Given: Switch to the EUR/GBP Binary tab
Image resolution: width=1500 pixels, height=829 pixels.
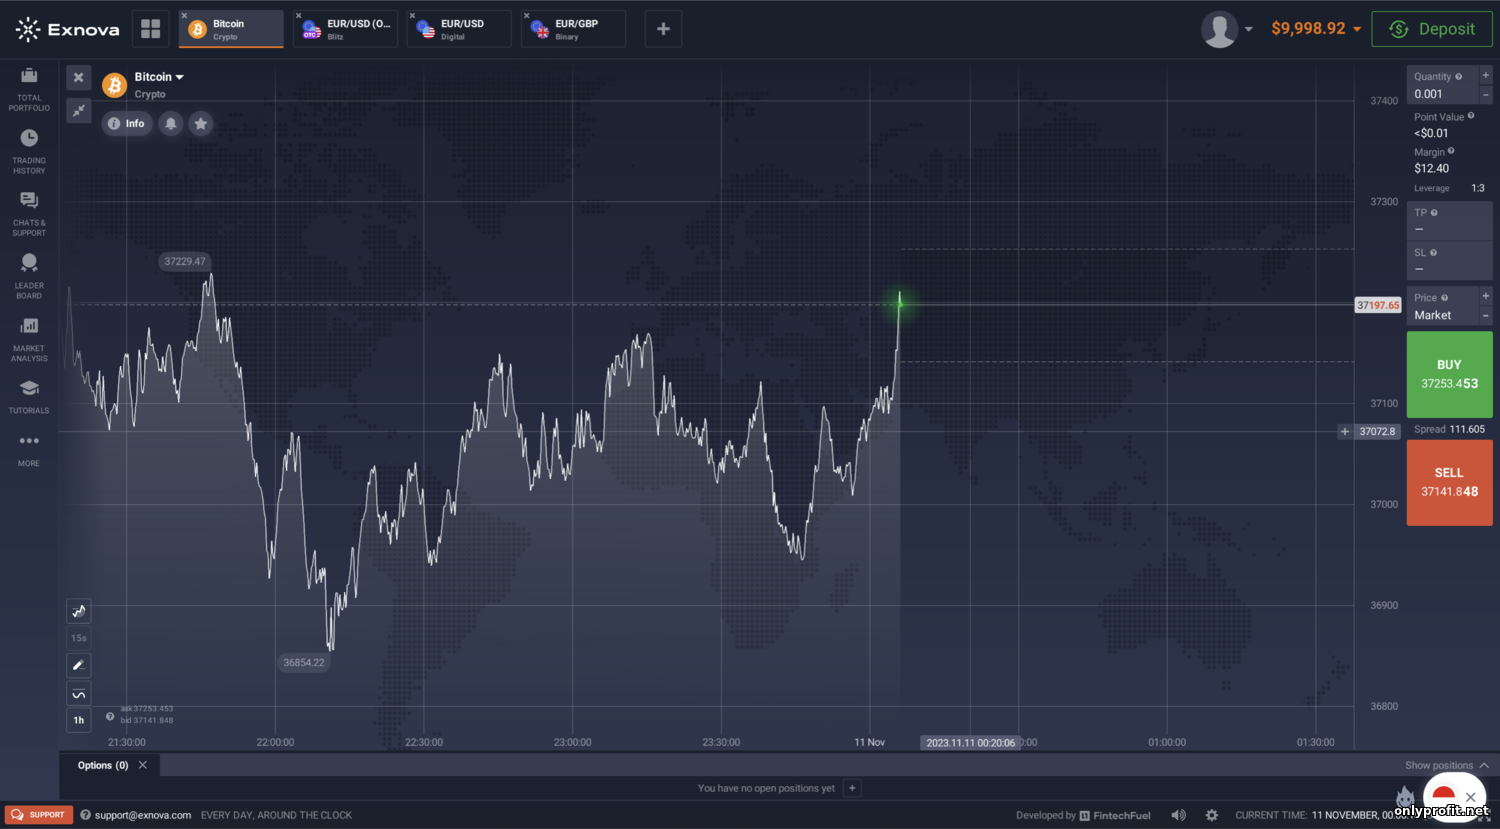Looking at the screenshot, I should click(x=574, y=29).
